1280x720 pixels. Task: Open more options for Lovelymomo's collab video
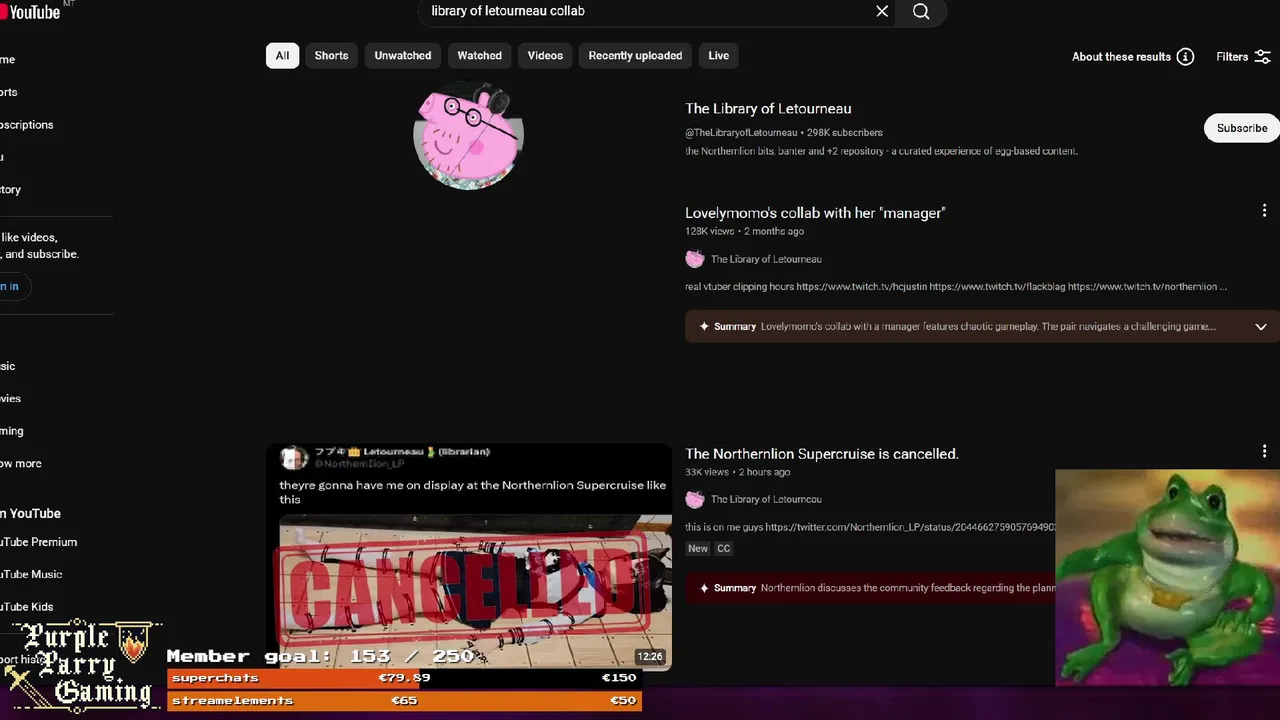[1264, 211]
